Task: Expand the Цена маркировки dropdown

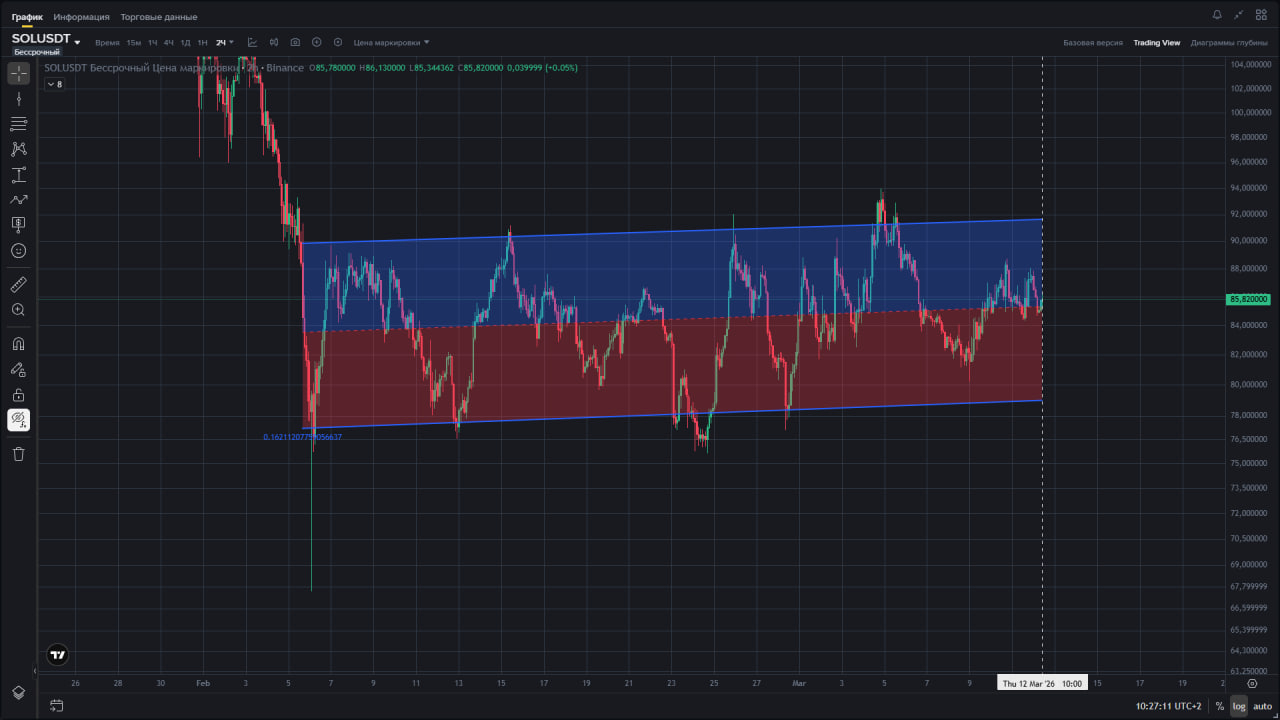Action: 391,42
